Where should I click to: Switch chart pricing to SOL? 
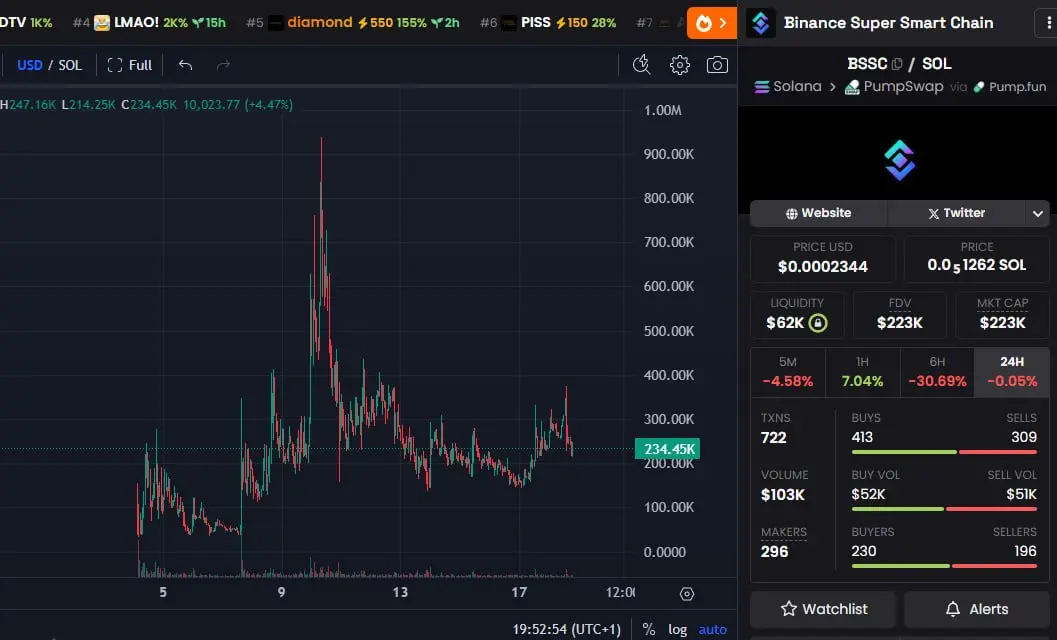(x=70, y=65)
